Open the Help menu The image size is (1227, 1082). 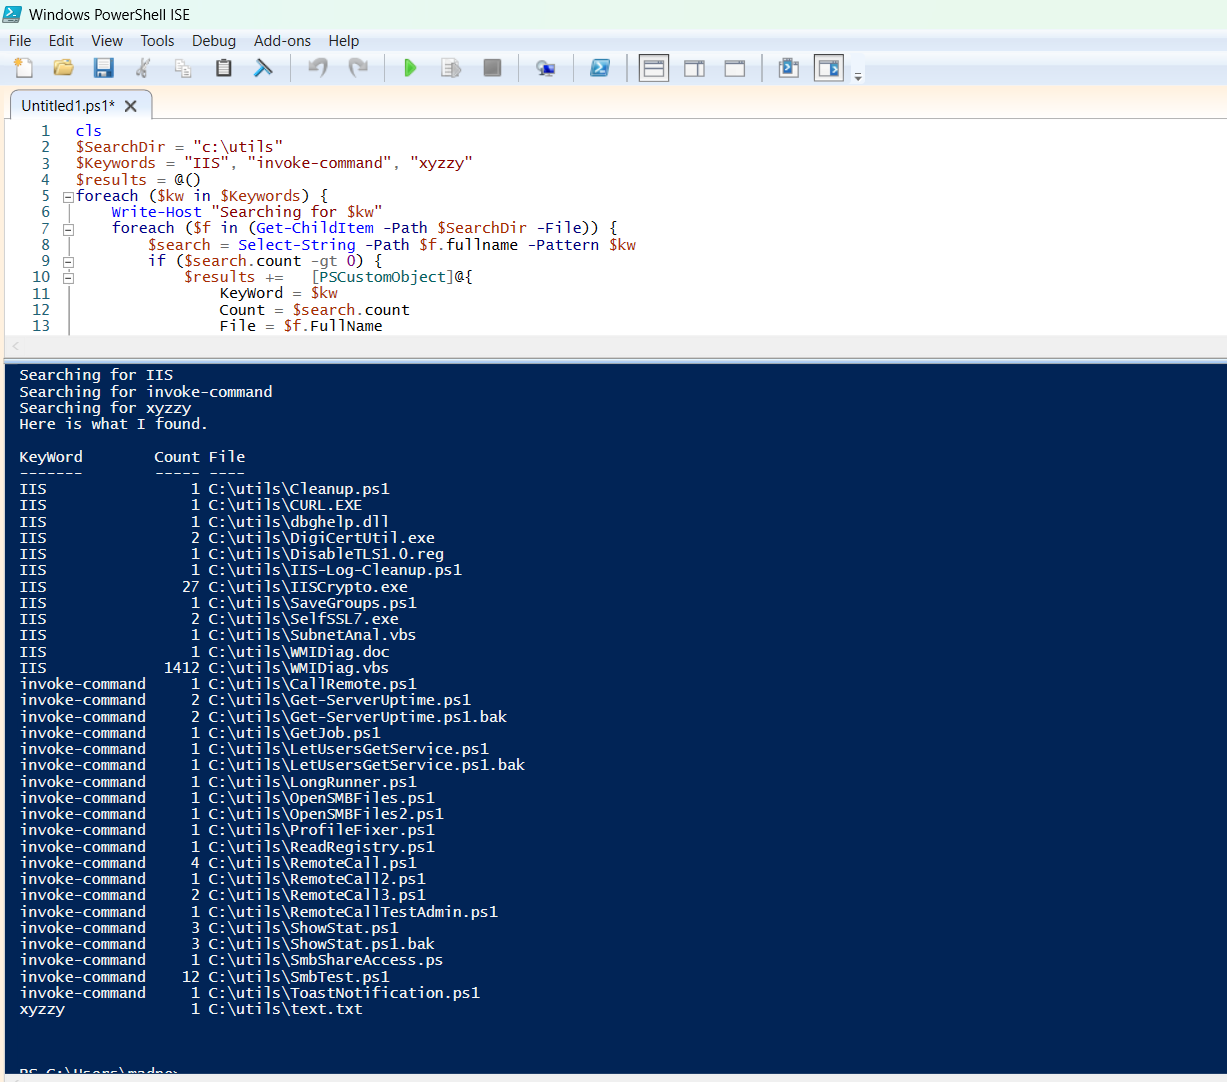(343, 41)
